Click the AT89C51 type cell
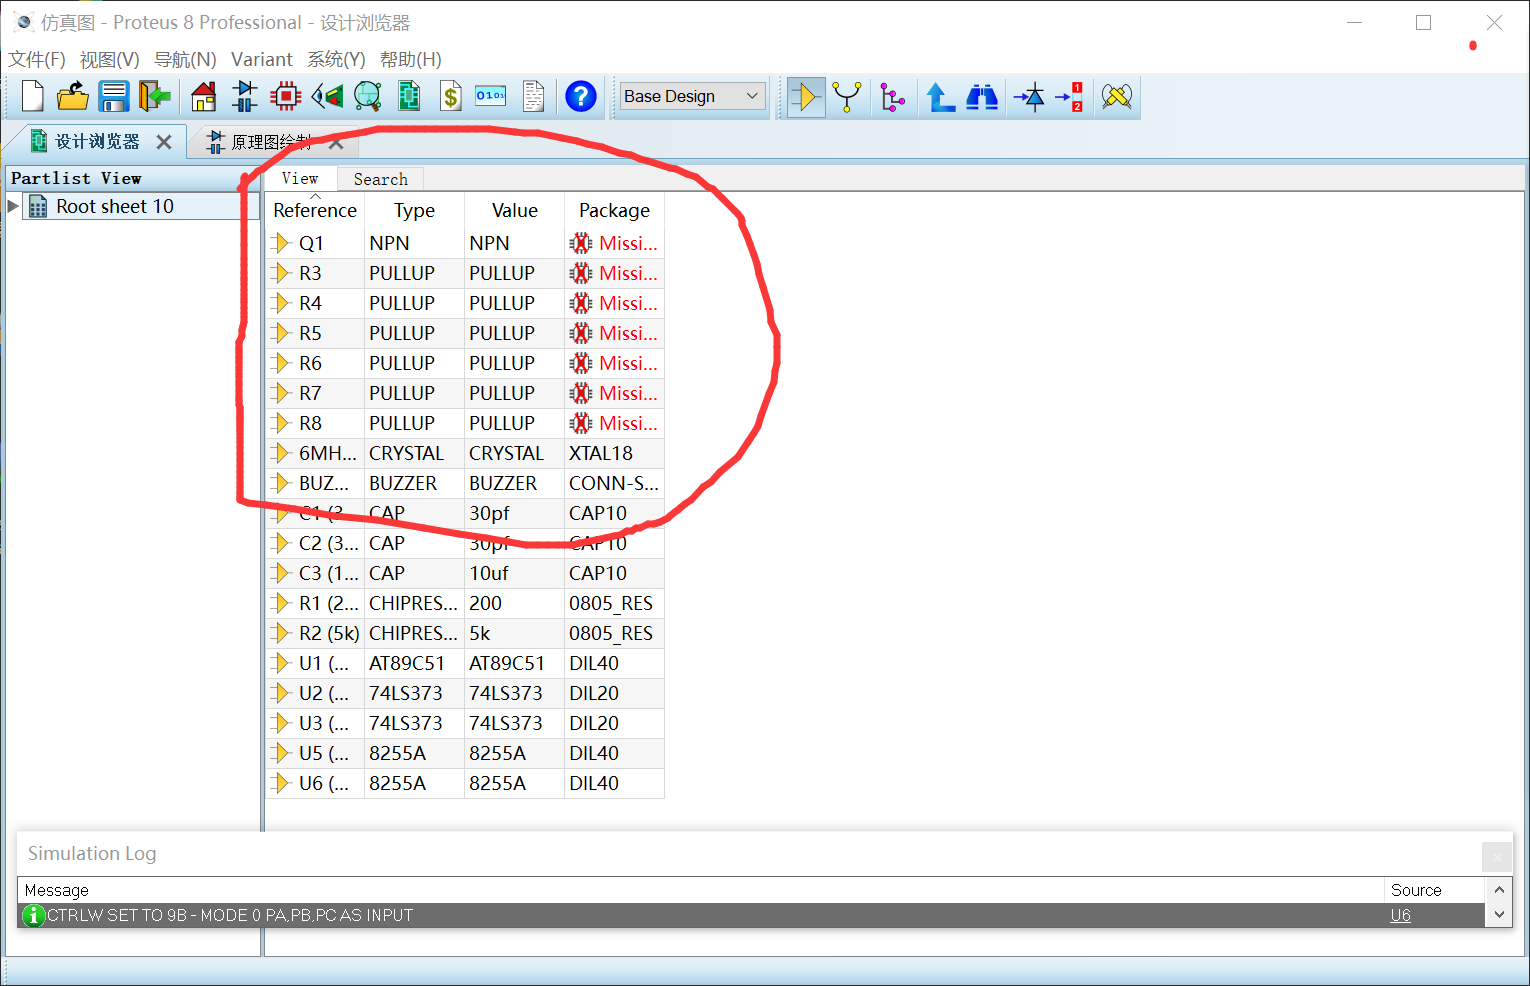This screenshot has width=1530, height=986. [x=414, y=663]
